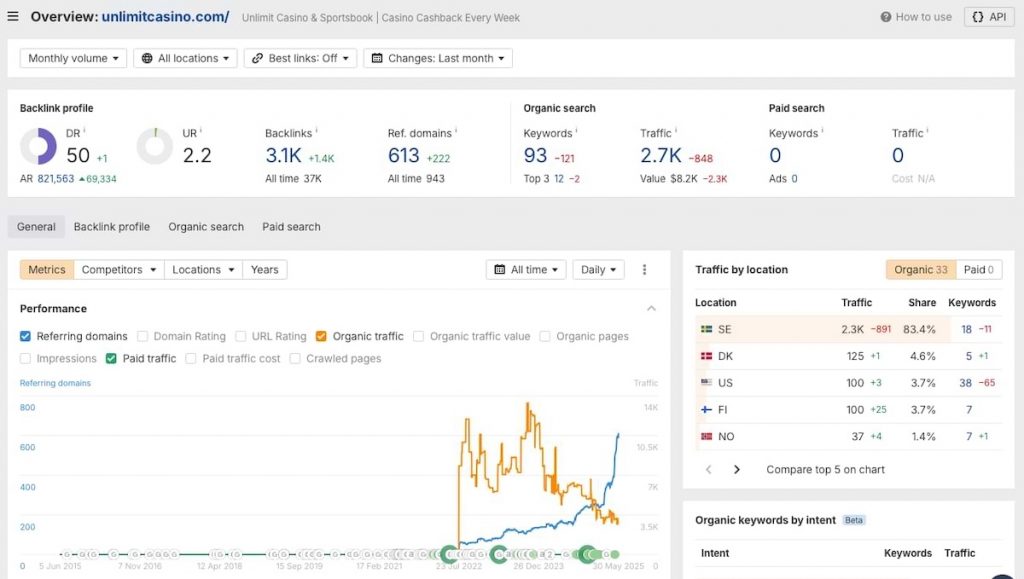Go to previous locations page arrow
This screenshot has width=1024, height=579.
coord(709,469)
